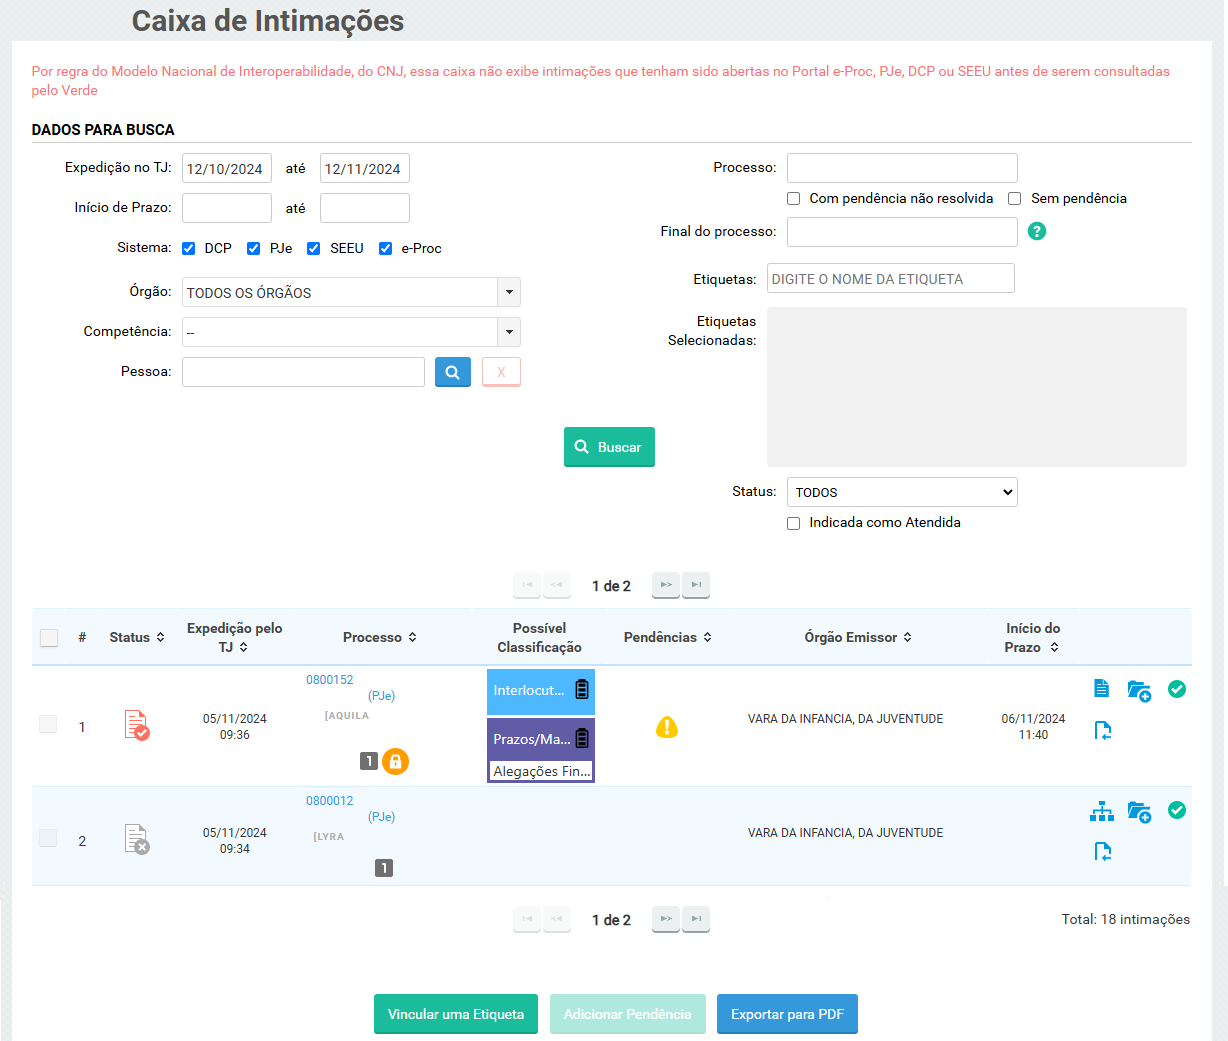Viewport: 1228px width, 1041px height.
Task: Sort table by Processo column header
Action: click(379, 637)
